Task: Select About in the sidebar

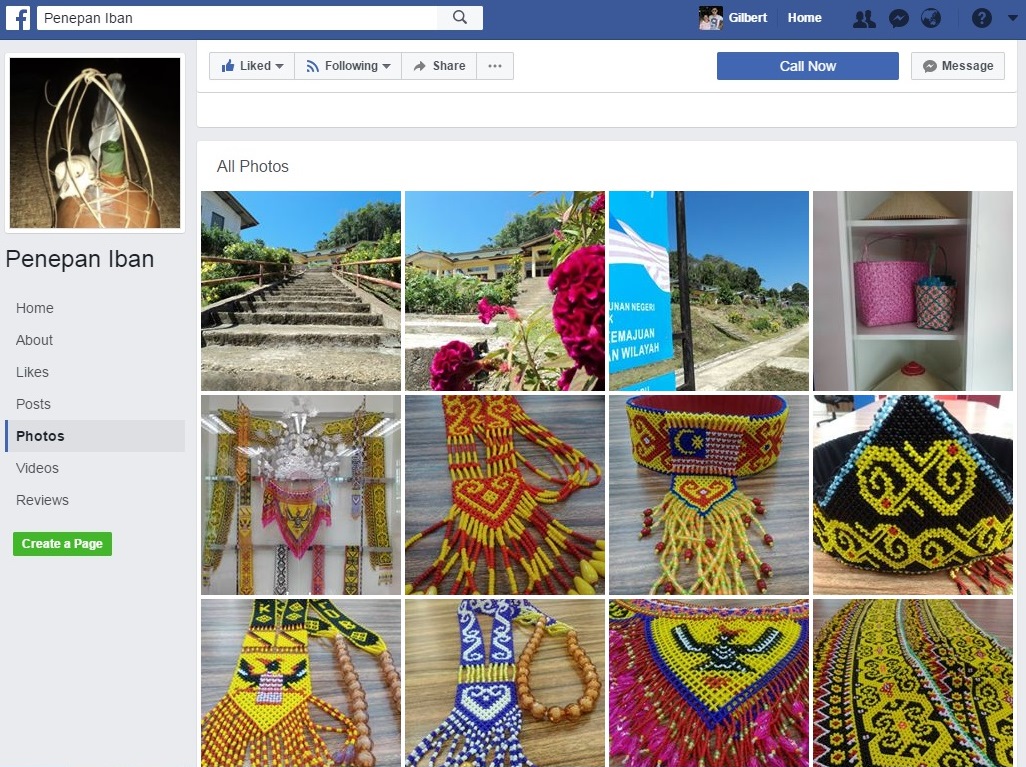Action: 34,340
